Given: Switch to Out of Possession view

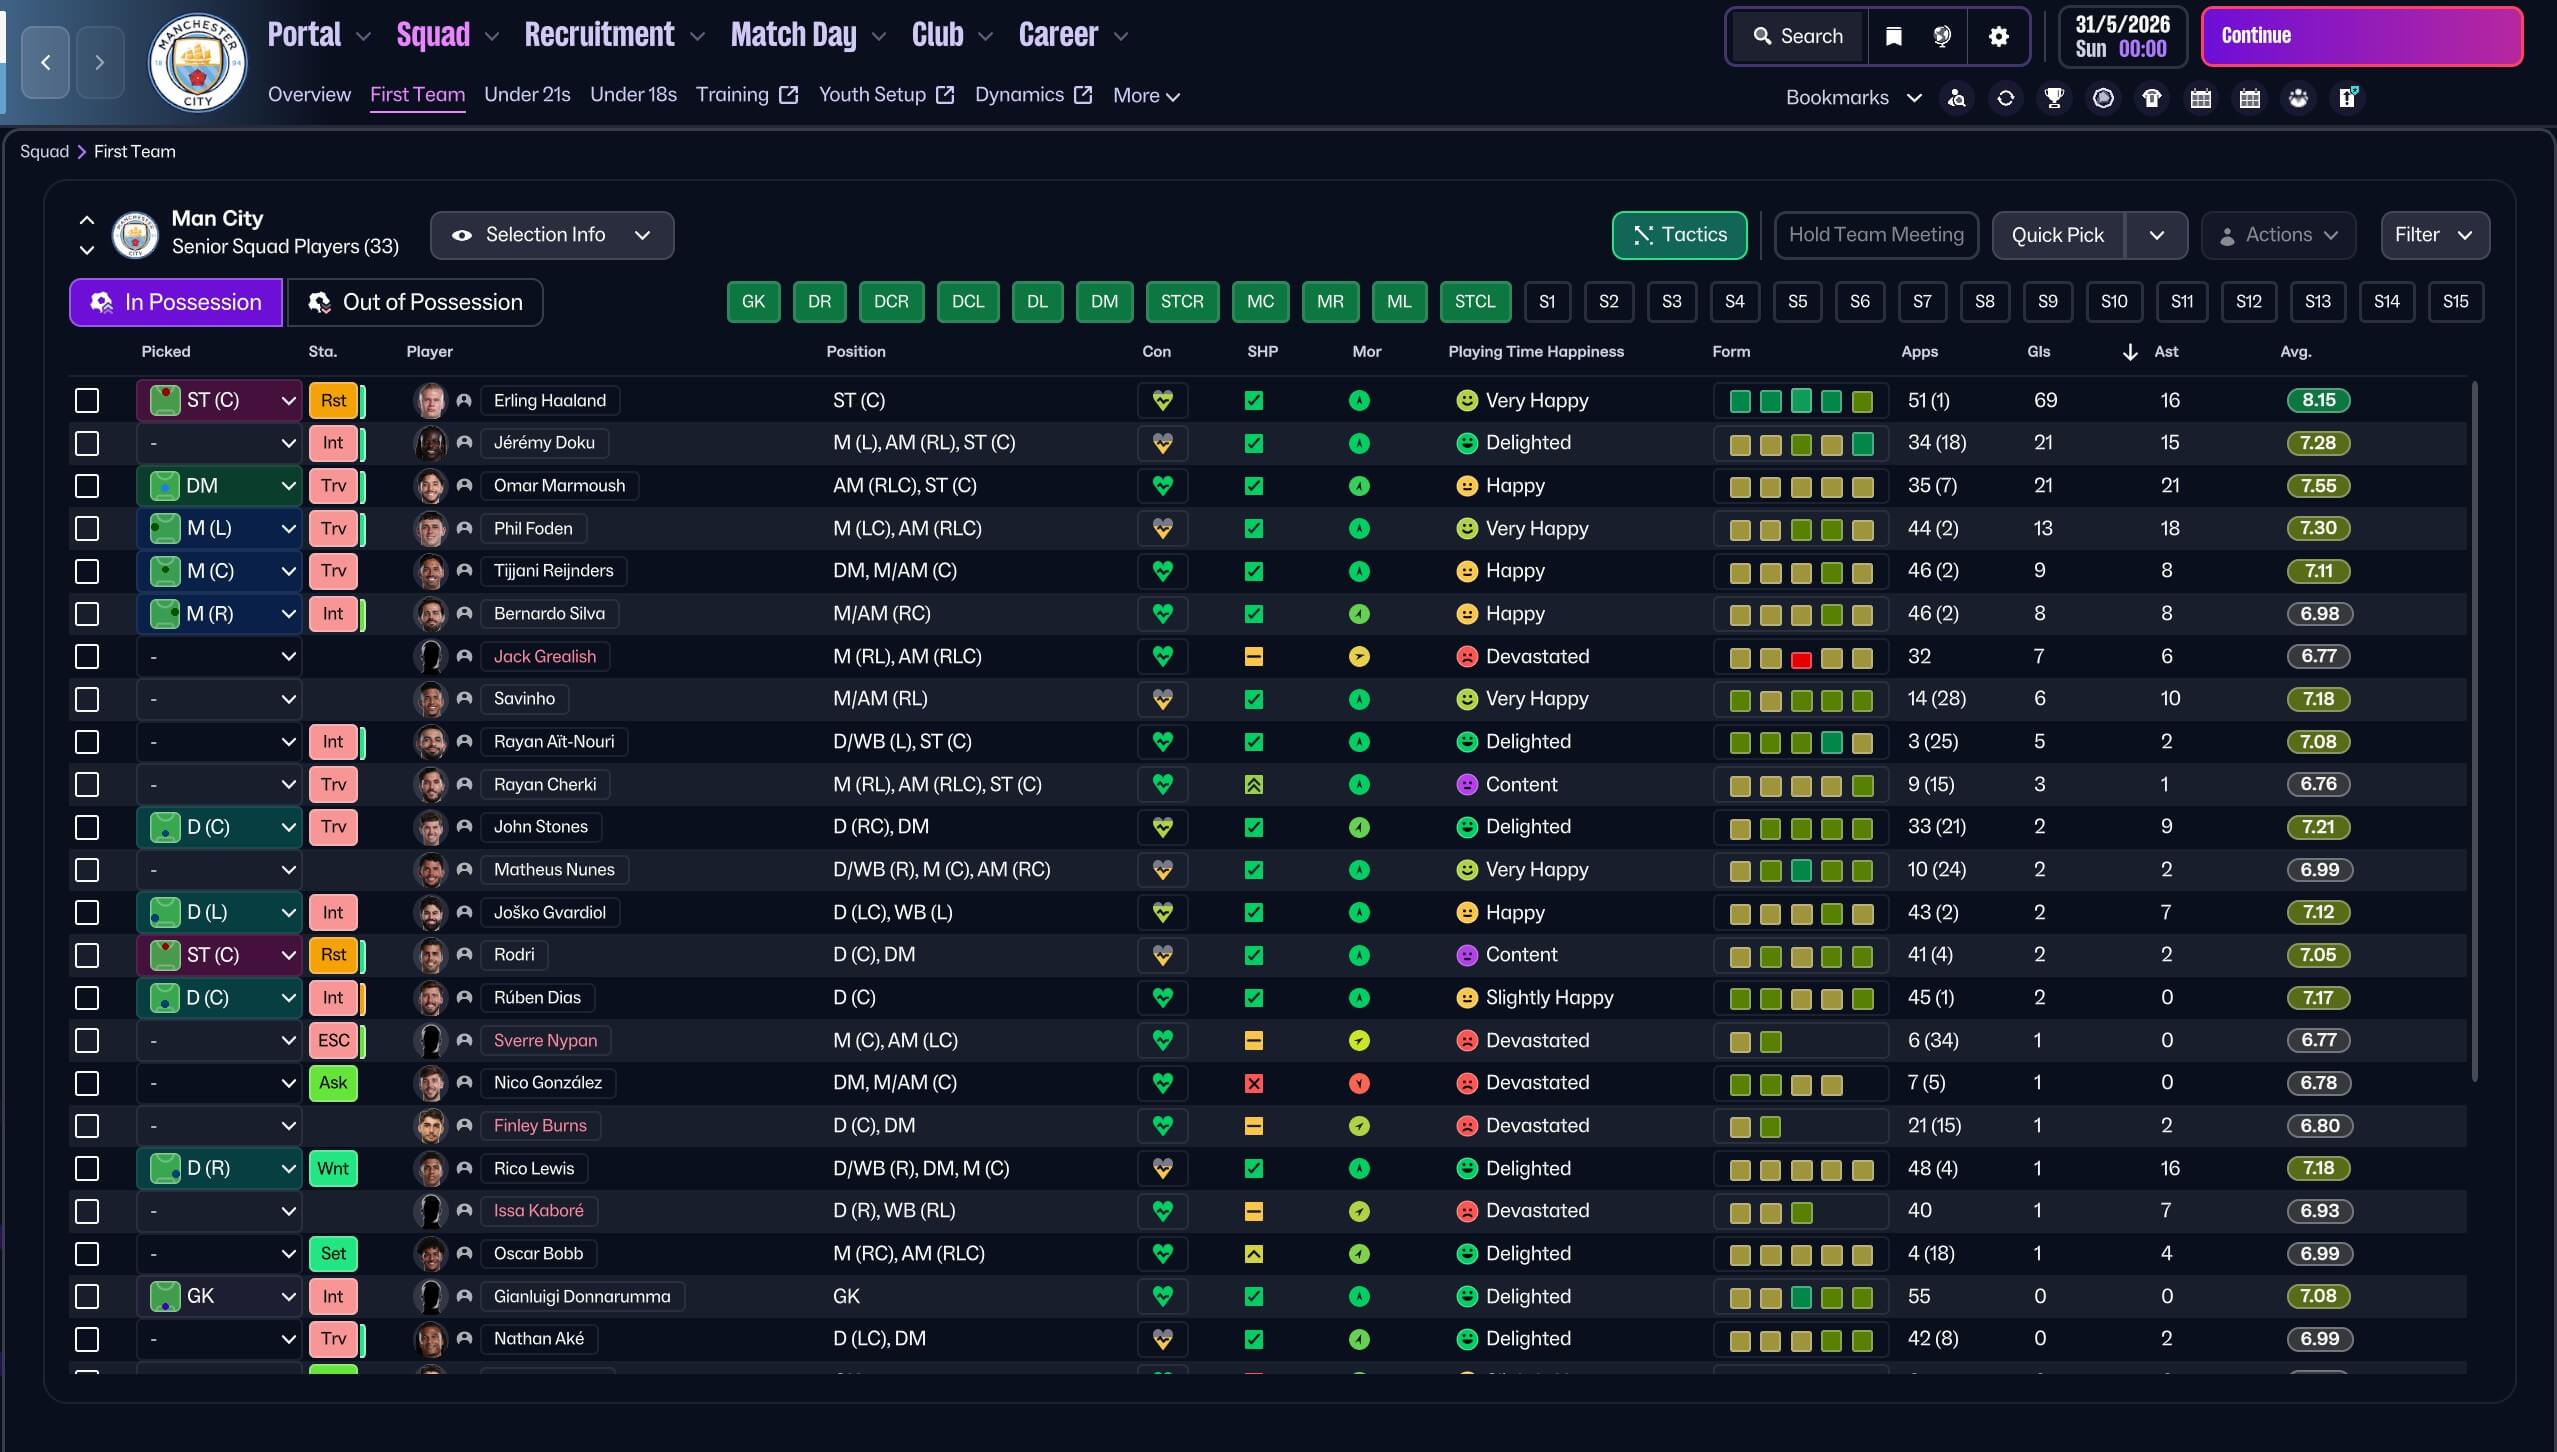Looking at the screenshot, I should coord(415,302).
